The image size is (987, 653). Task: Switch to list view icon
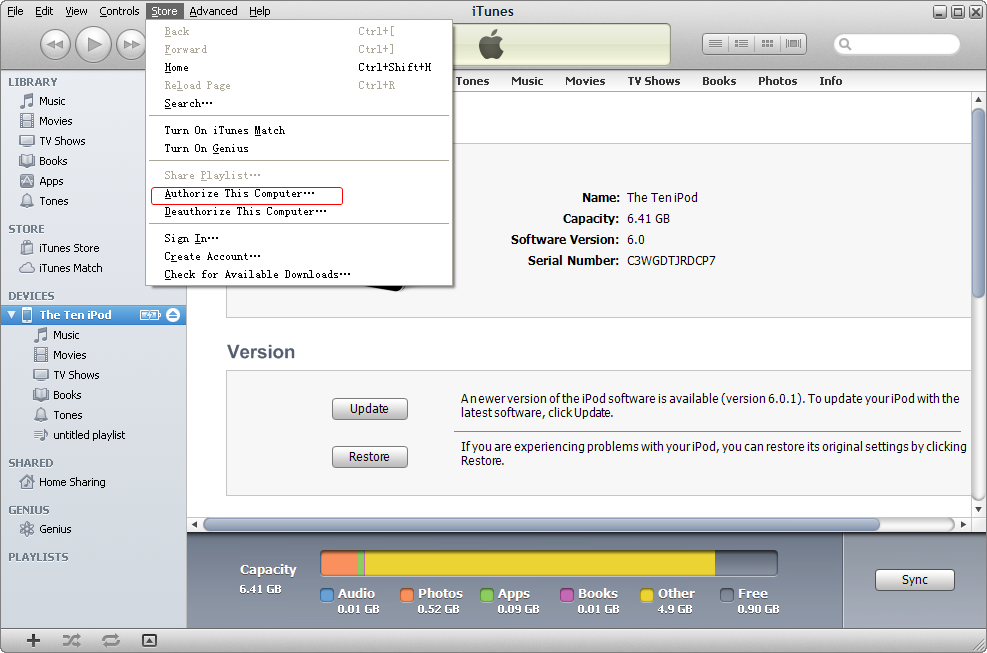(715, 43)
